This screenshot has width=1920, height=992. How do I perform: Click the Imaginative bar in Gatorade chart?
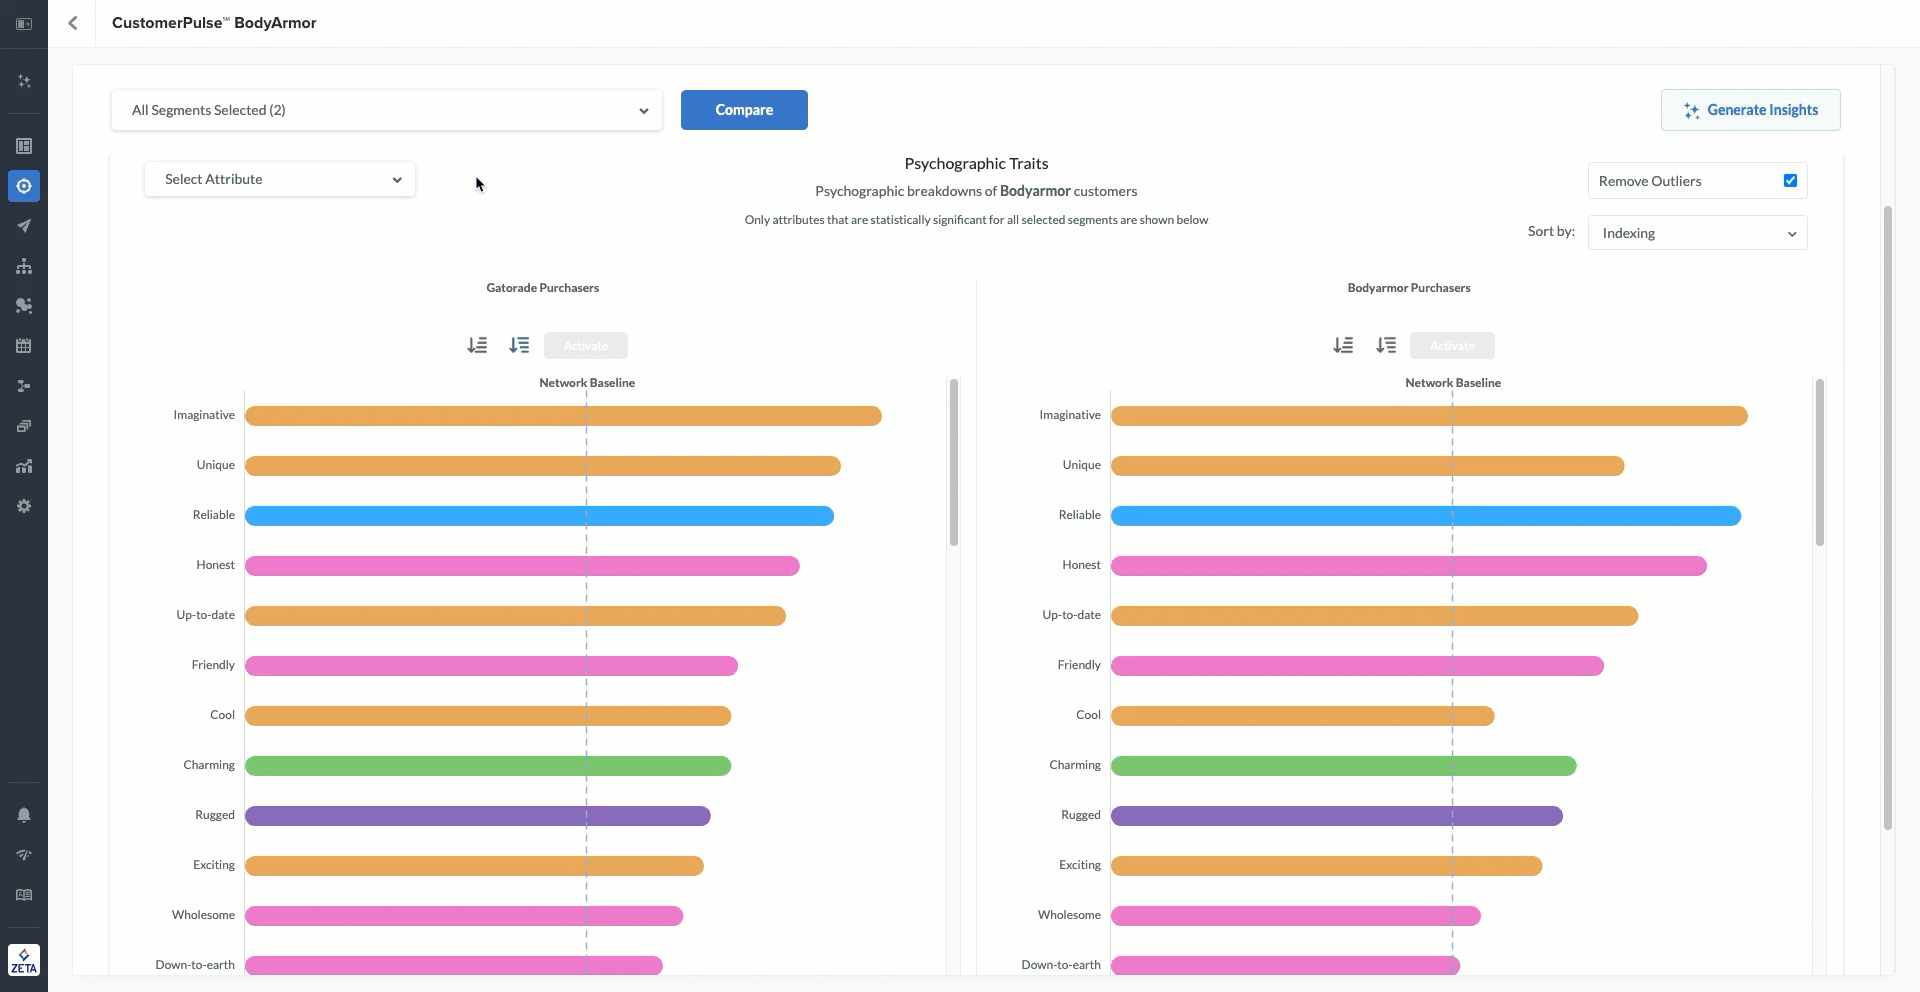point(563,416)
